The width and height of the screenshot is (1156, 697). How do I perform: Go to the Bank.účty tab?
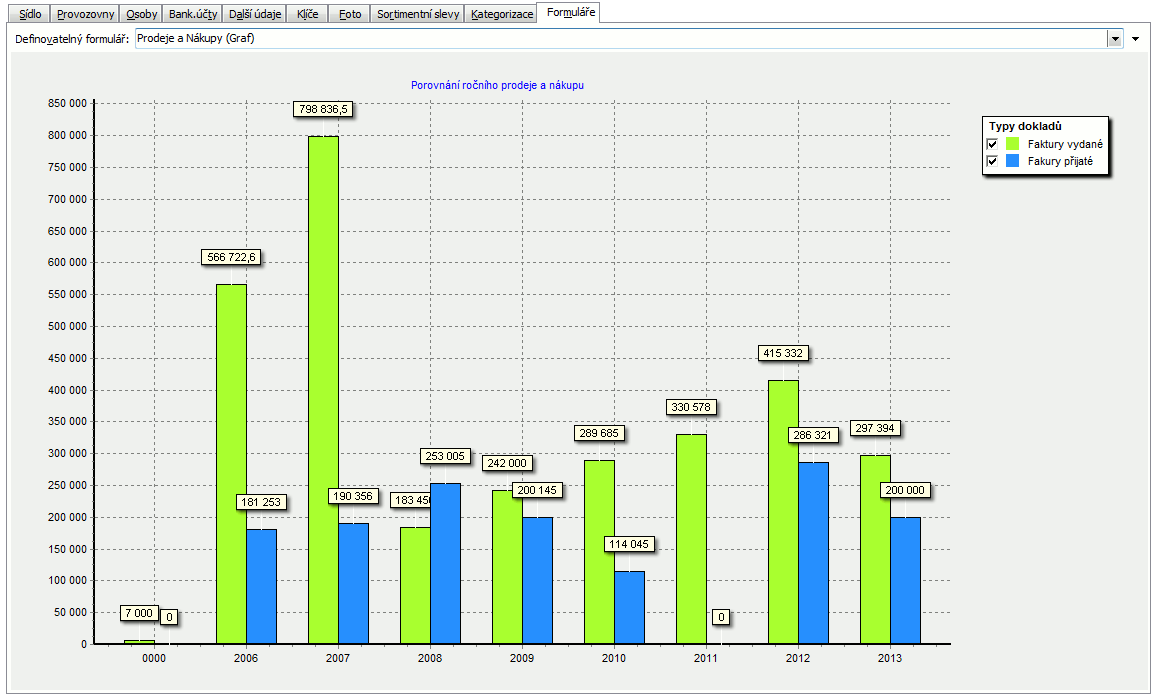pos(193,15)
